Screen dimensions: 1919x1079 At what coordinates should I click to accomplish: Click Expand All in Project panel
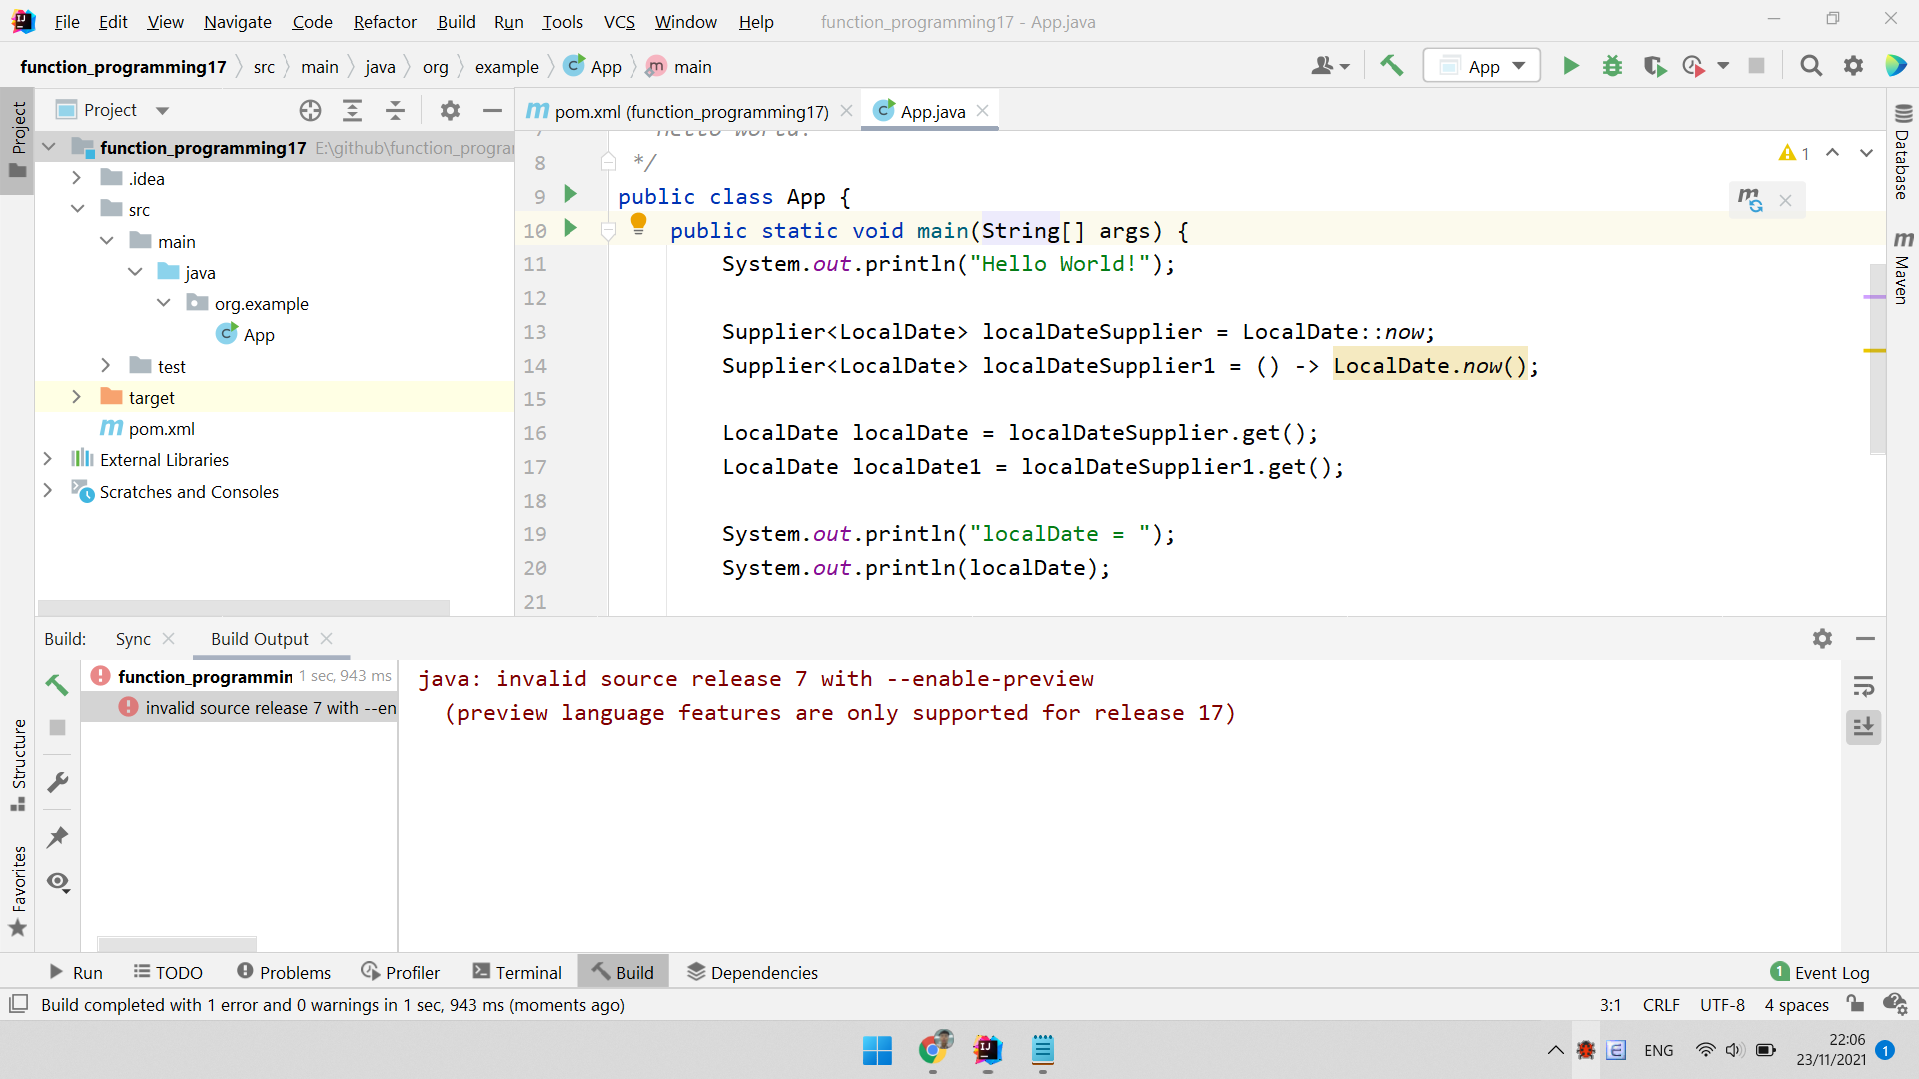pyautogui.click(x=352, y=110)
